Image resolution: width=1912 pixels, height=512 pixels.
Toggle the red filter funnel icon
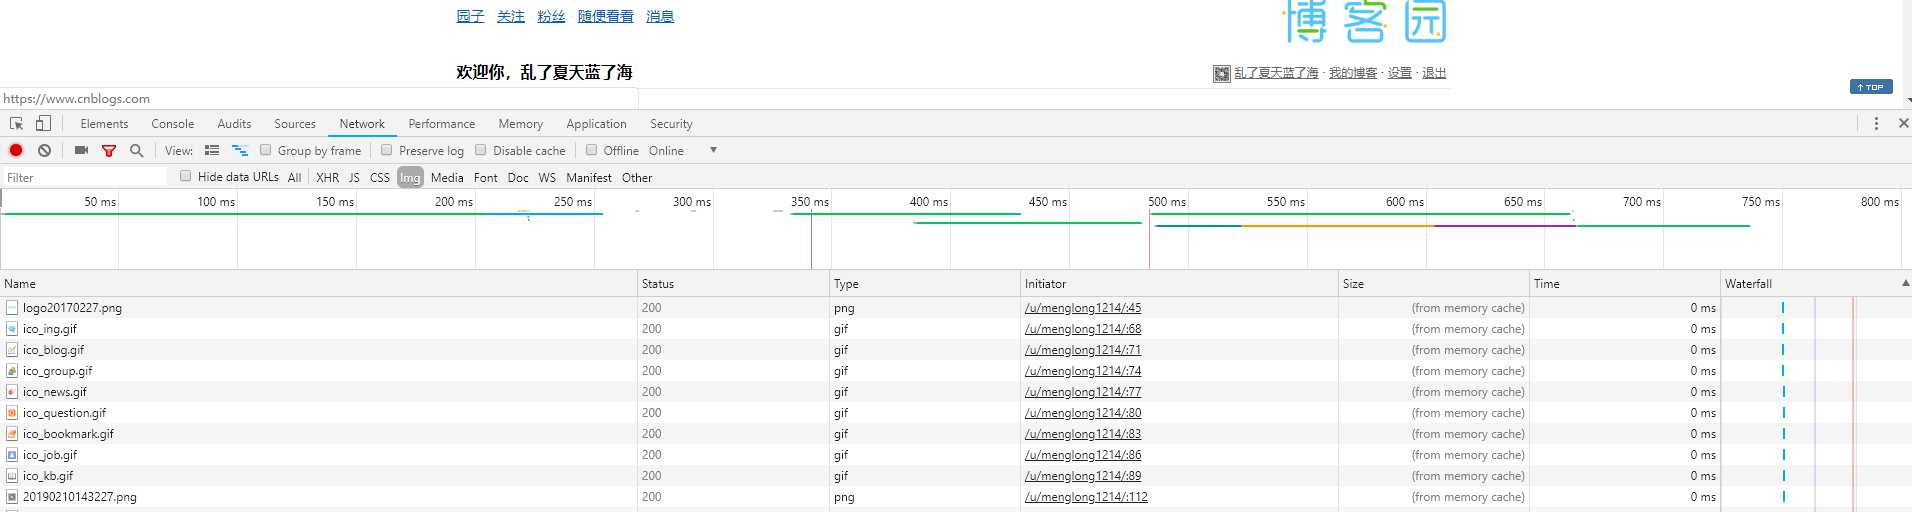tap(109, 151)
